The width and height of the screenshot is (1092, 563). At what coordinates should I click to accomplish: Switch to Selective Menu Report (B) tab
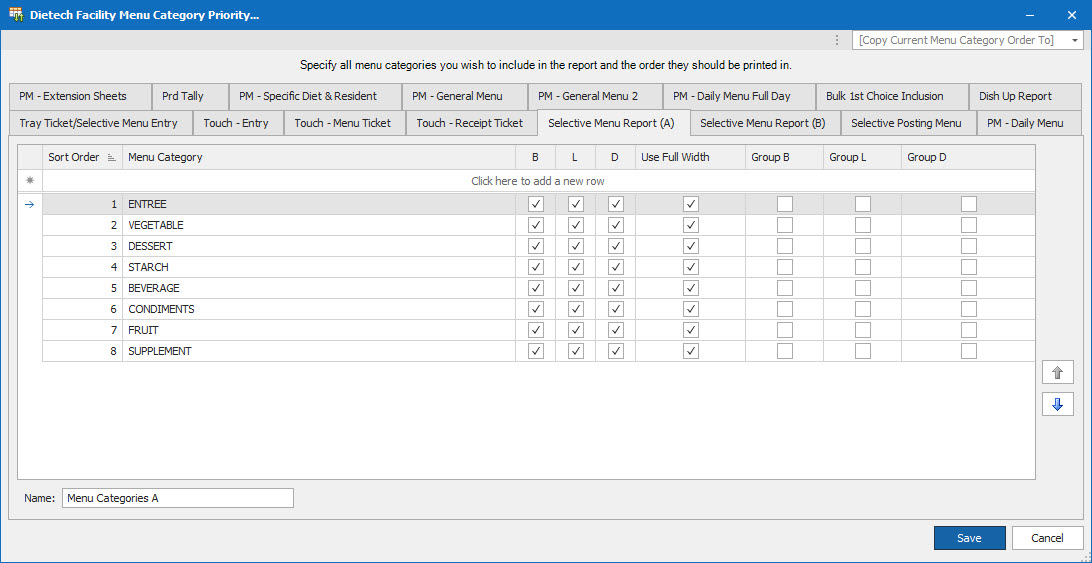(x=765, y=123)
